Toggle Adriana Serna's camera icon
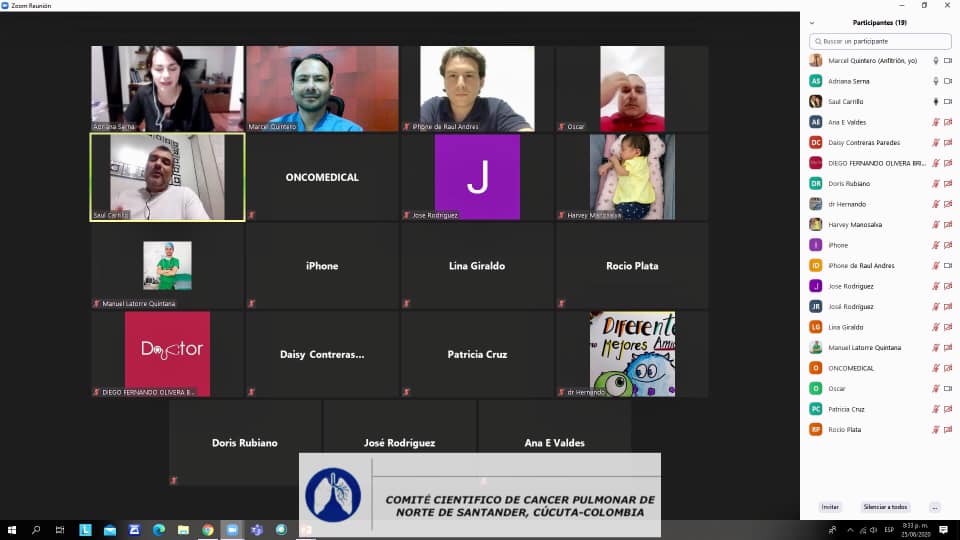The image size is (960, 540). (948, 81)
